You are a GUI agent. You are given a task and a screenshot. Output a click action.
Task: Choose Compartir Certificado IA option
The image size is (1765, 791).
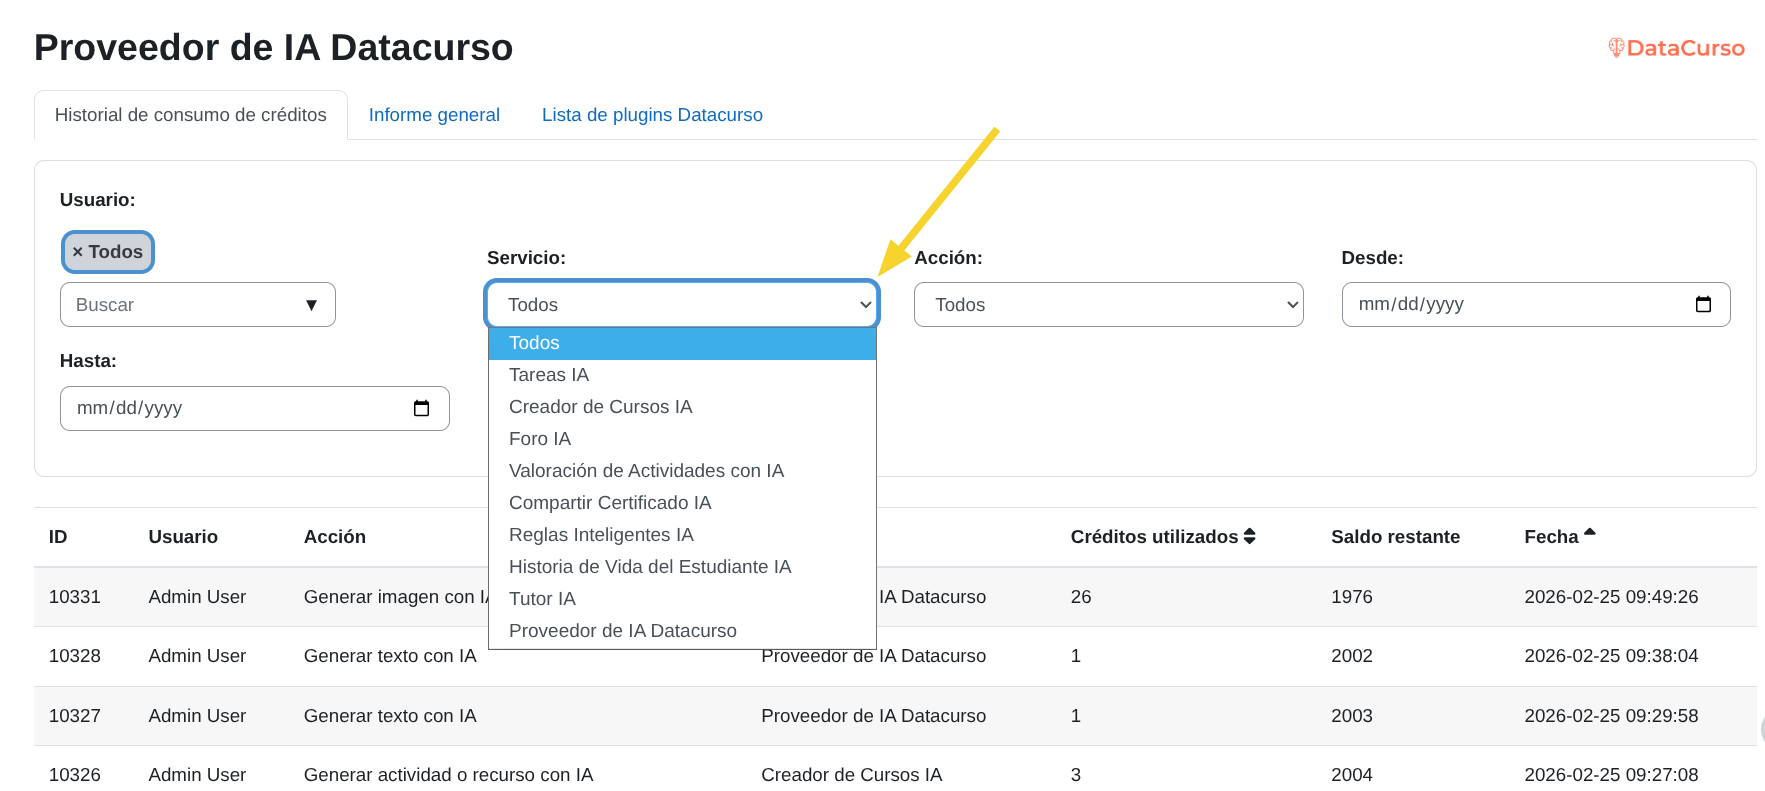(x=610, y=503)
